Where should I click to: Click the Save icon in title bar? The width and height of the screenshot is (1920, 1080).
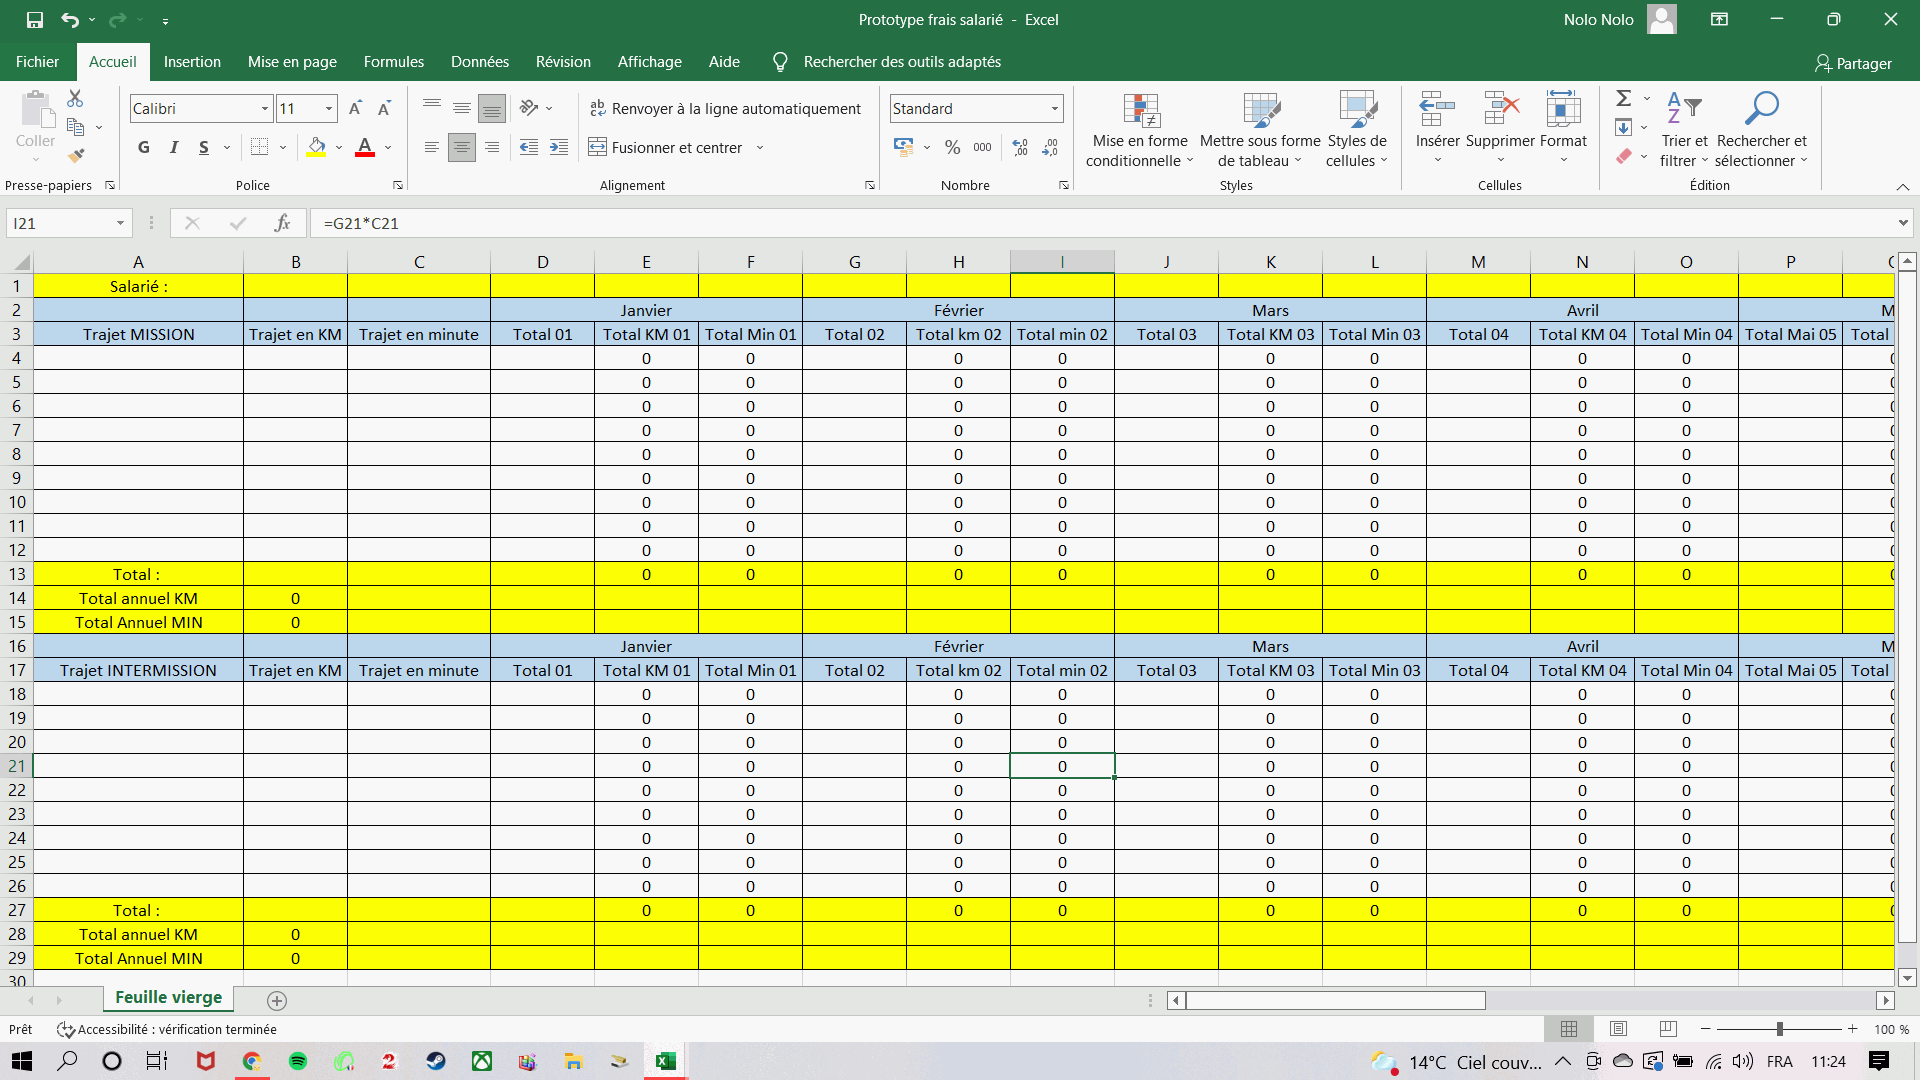(x=35, y=19)
